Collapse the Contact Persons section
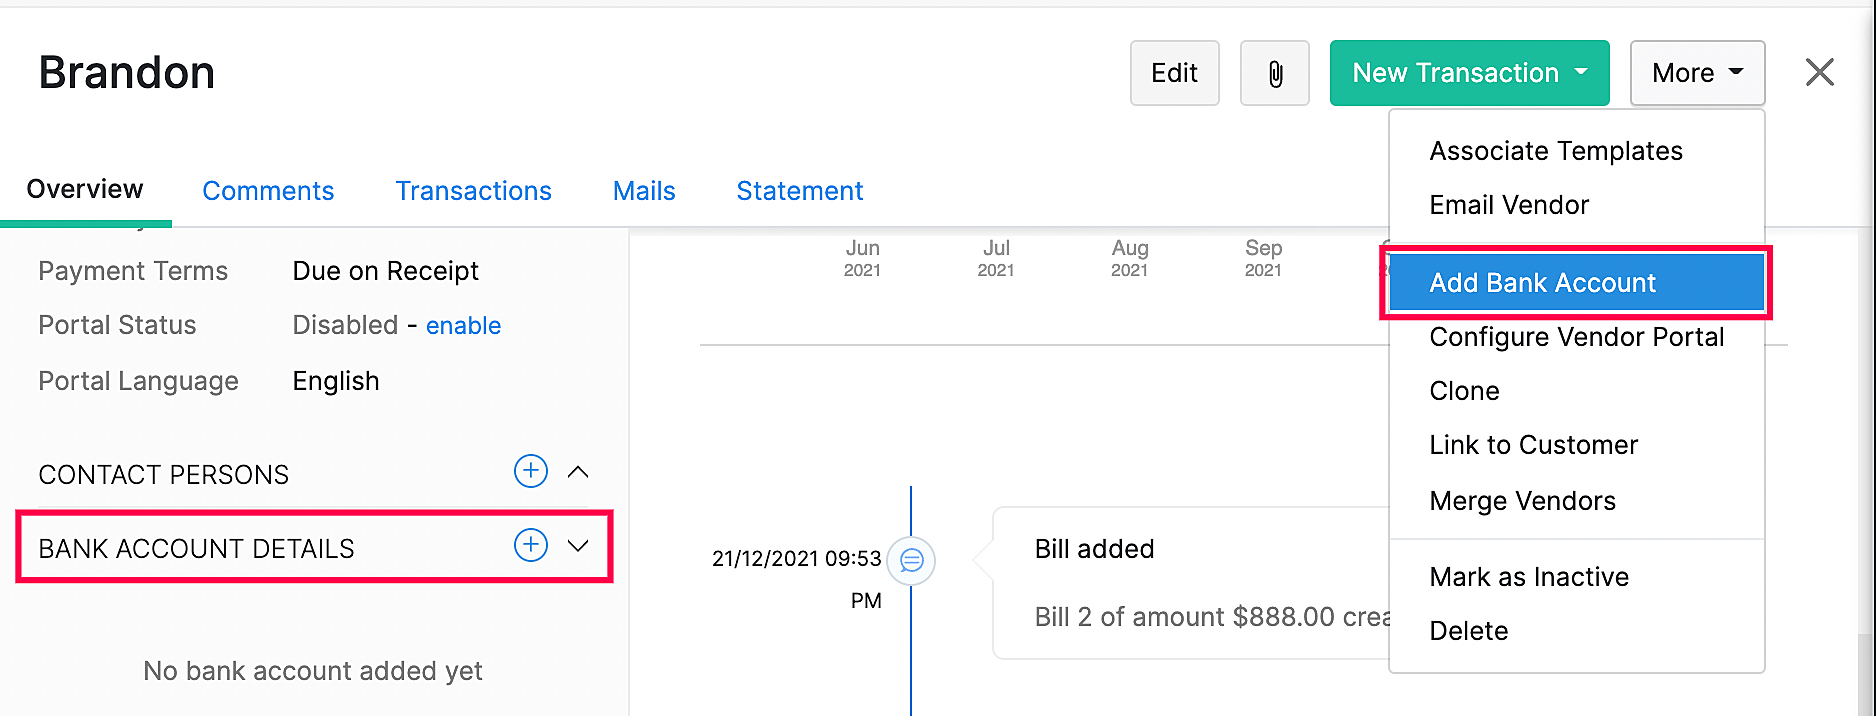This screenshot has width=1876, height=716. pyautogui.click(x=578, y=472)
